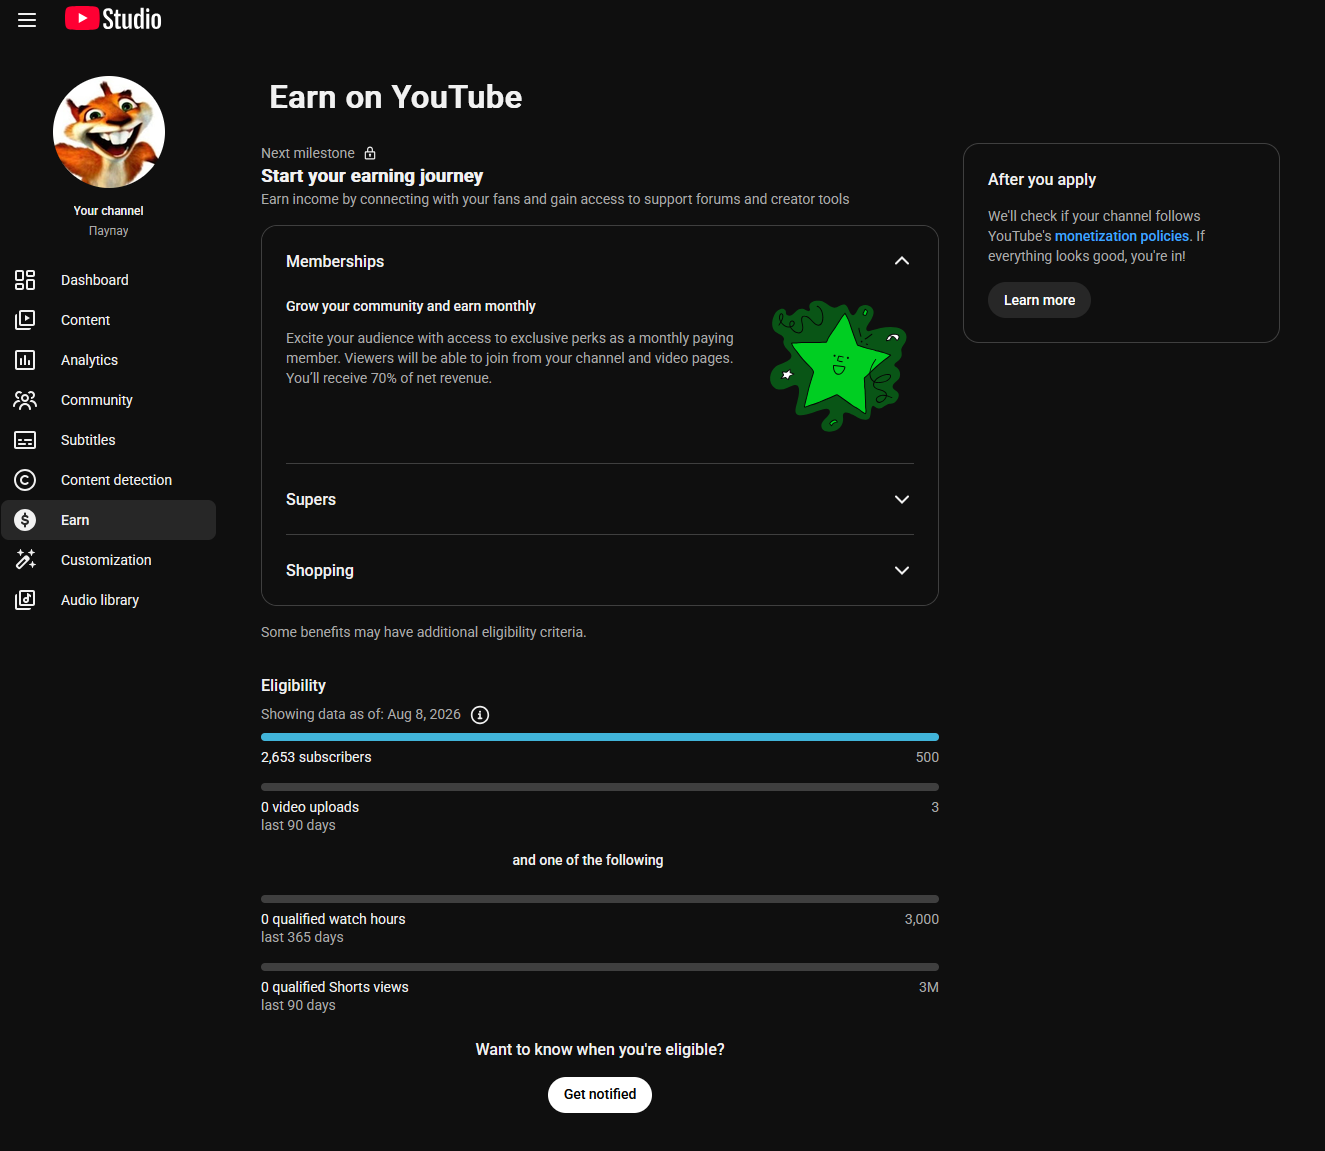Image resolution: width=1325 pixels, height=1151 pixels.
Task: Click the Subtitles icon
Action: tap(25, 440)
